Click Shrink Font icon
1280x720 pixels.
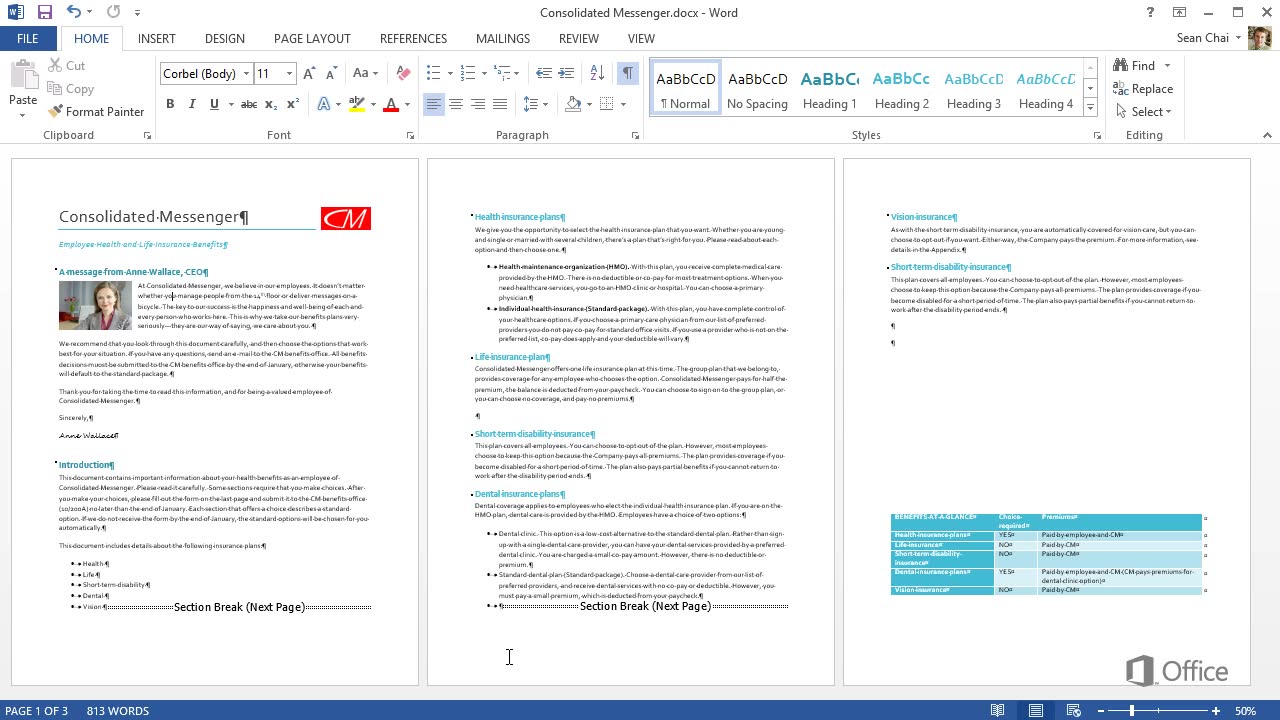click(331, 73)
